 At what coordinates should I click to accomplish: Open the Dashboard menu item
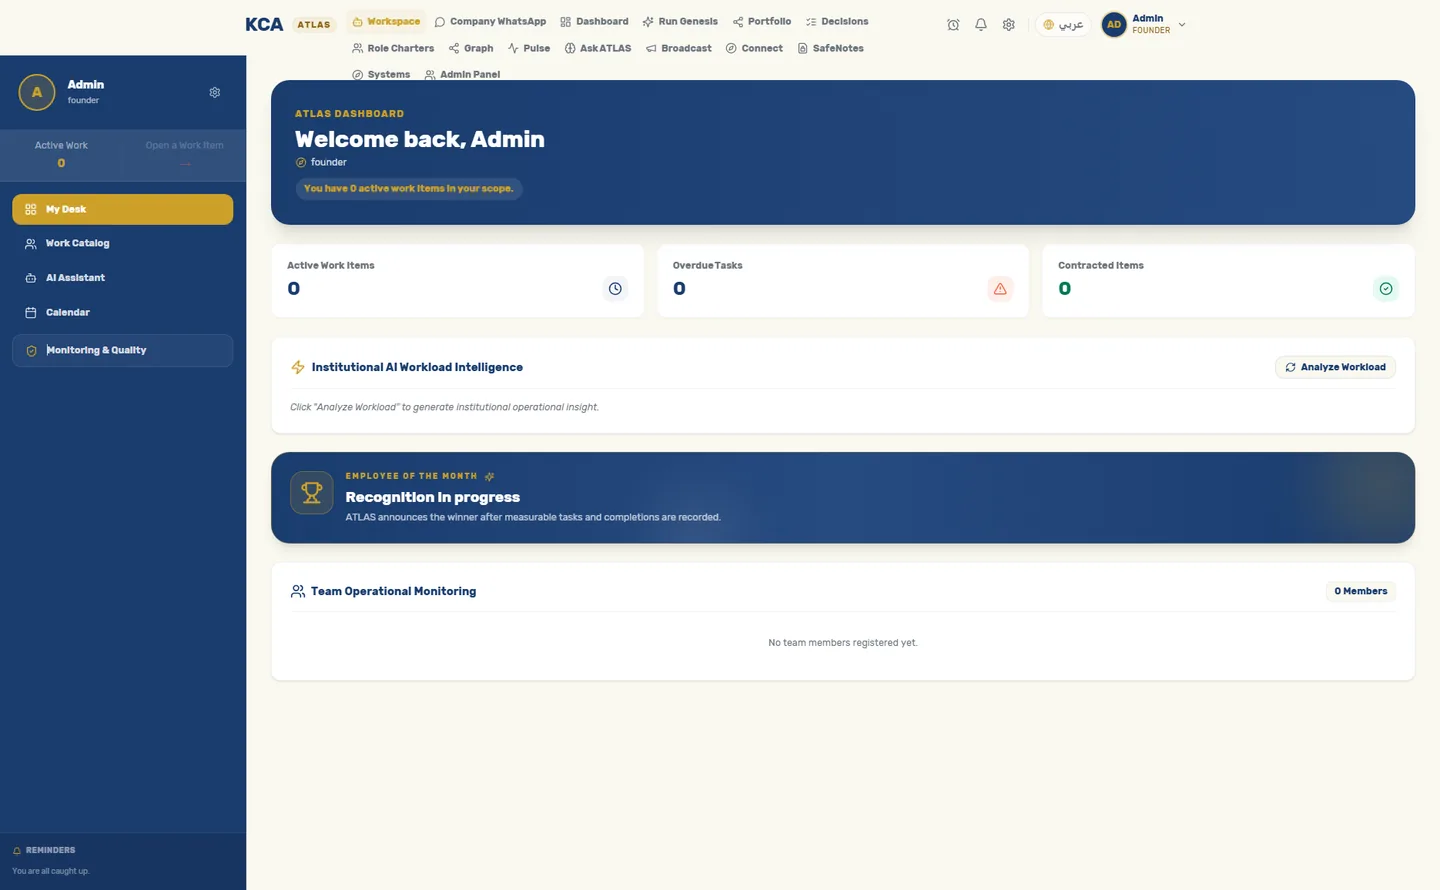[595, 21]
